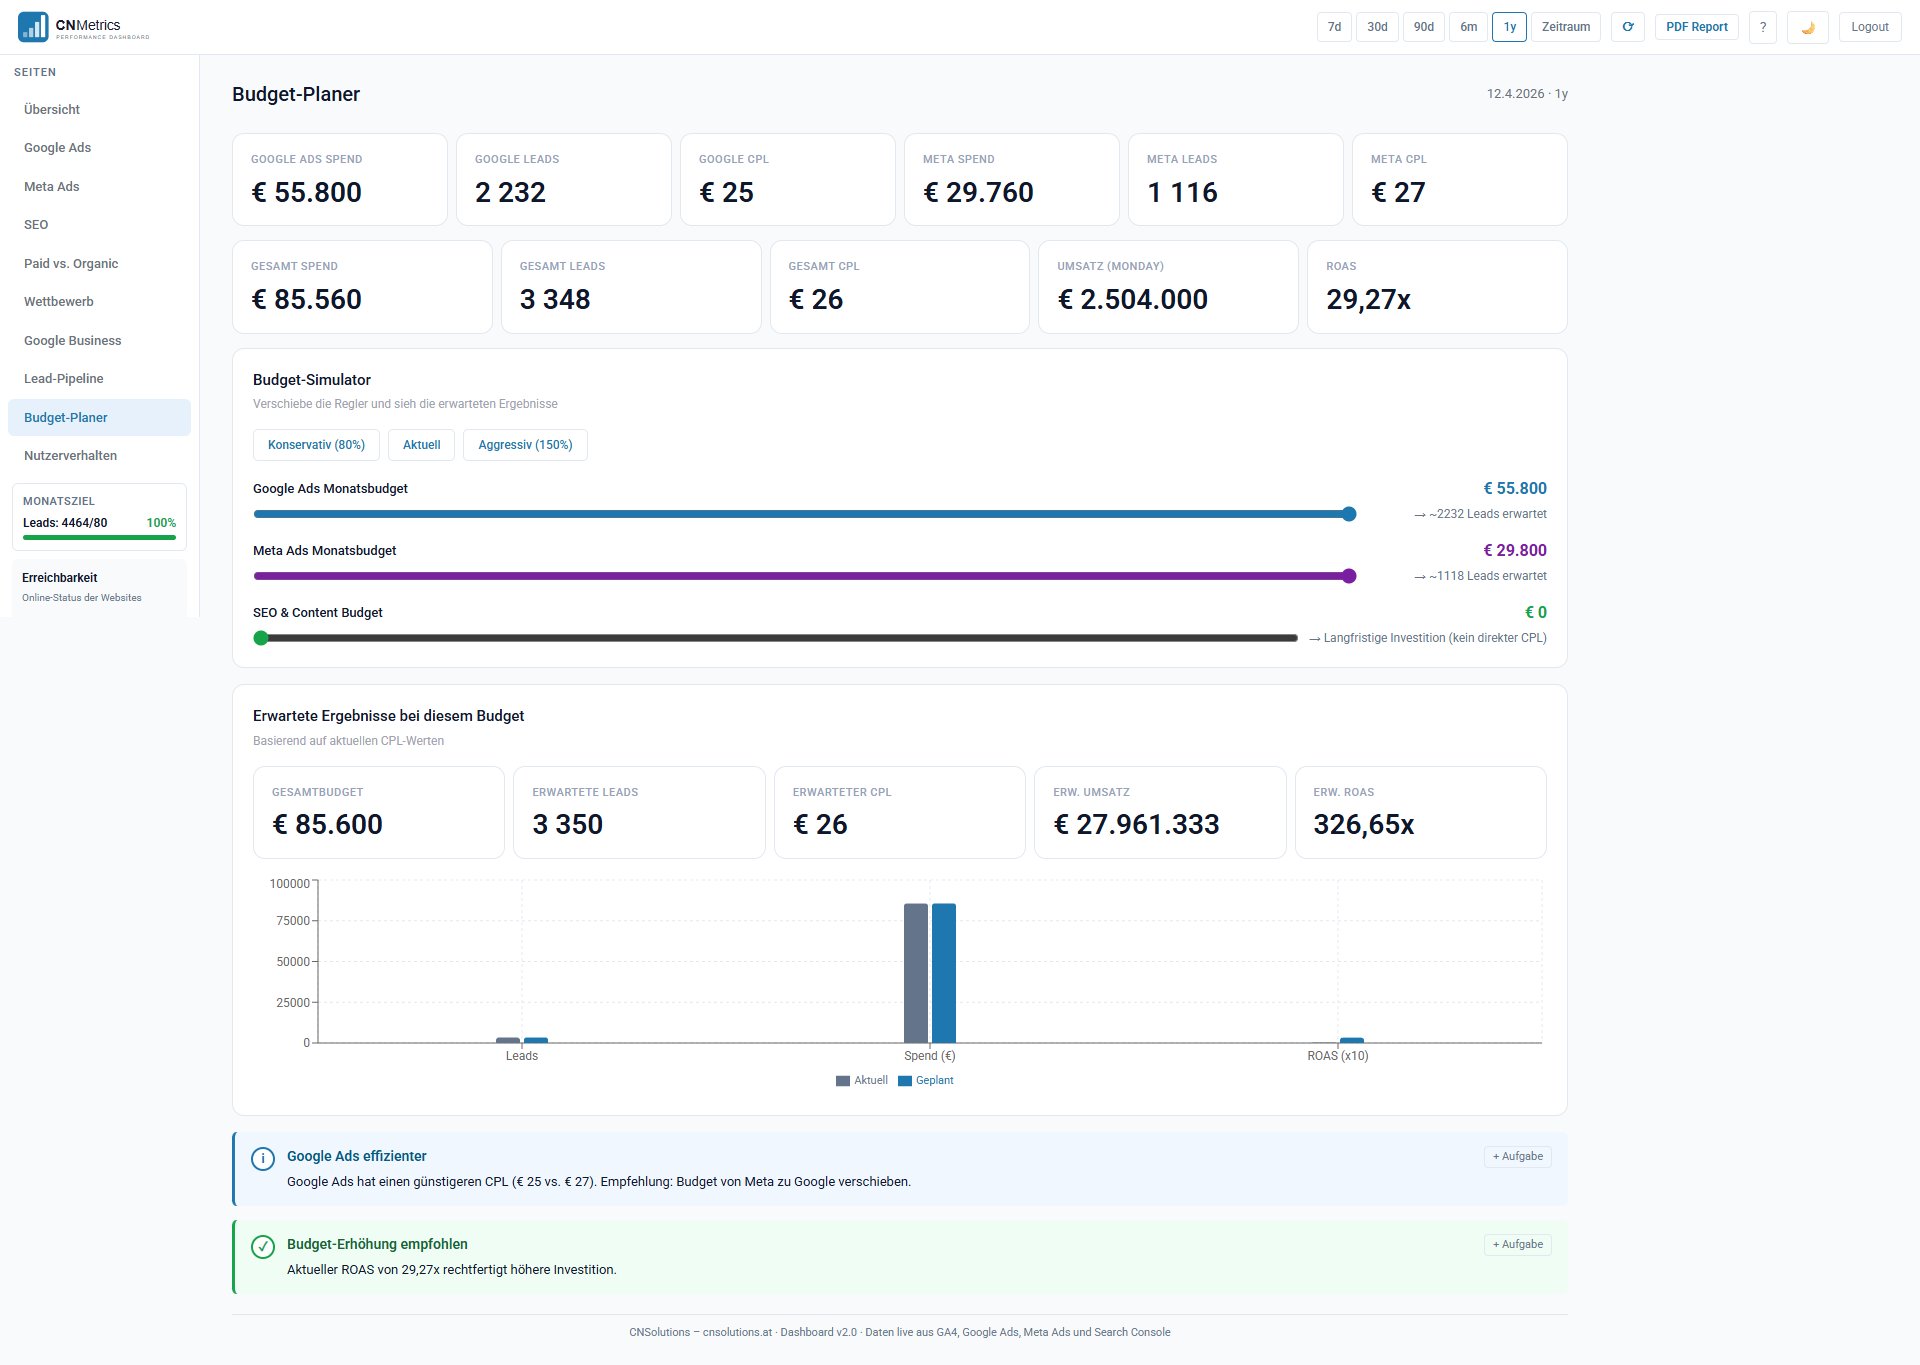The image size is (1920, 1365).
Task: Adjust the Google Ads Monatsbudget slider
Action: [x=1351, y=513]
